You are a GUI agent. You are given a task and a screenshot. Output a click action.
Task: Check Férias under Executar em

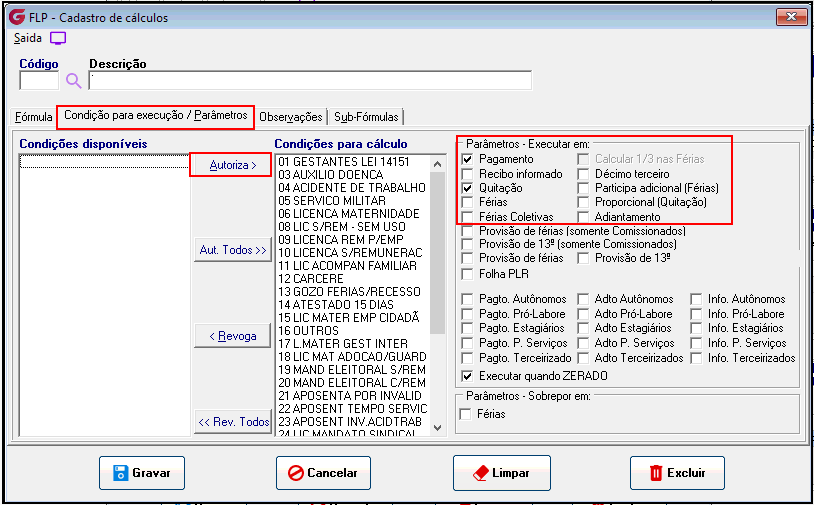tap(468, 202)
